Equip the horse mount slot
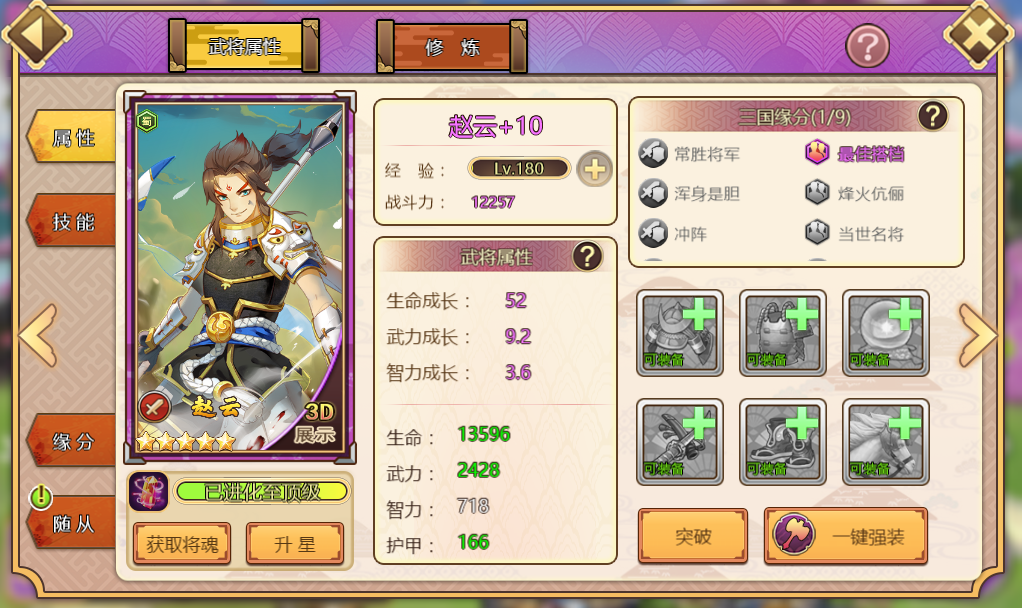This screenshot has height=608, width=1022. coord(886,442)
